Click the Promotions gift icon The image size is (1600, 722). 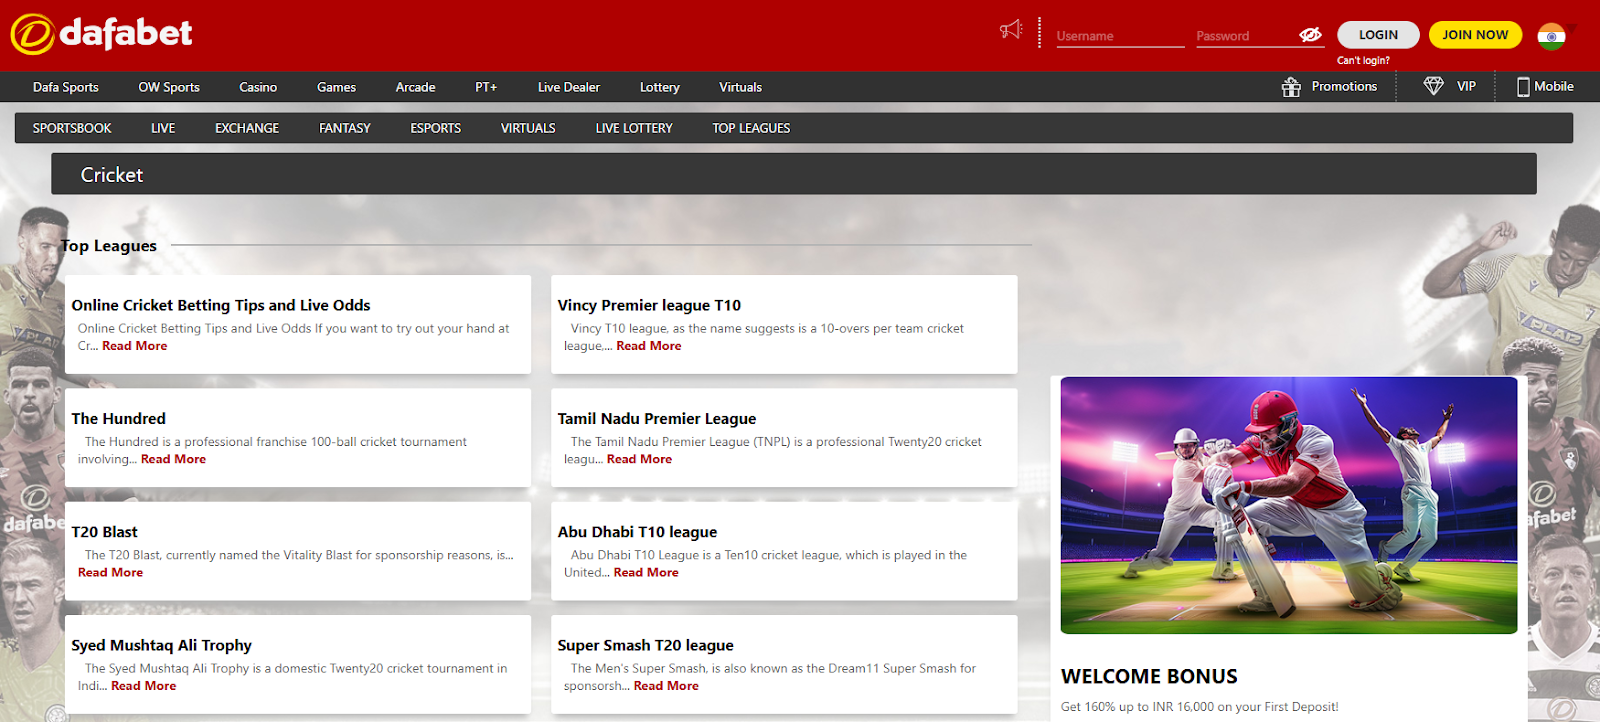(1291, 87)
